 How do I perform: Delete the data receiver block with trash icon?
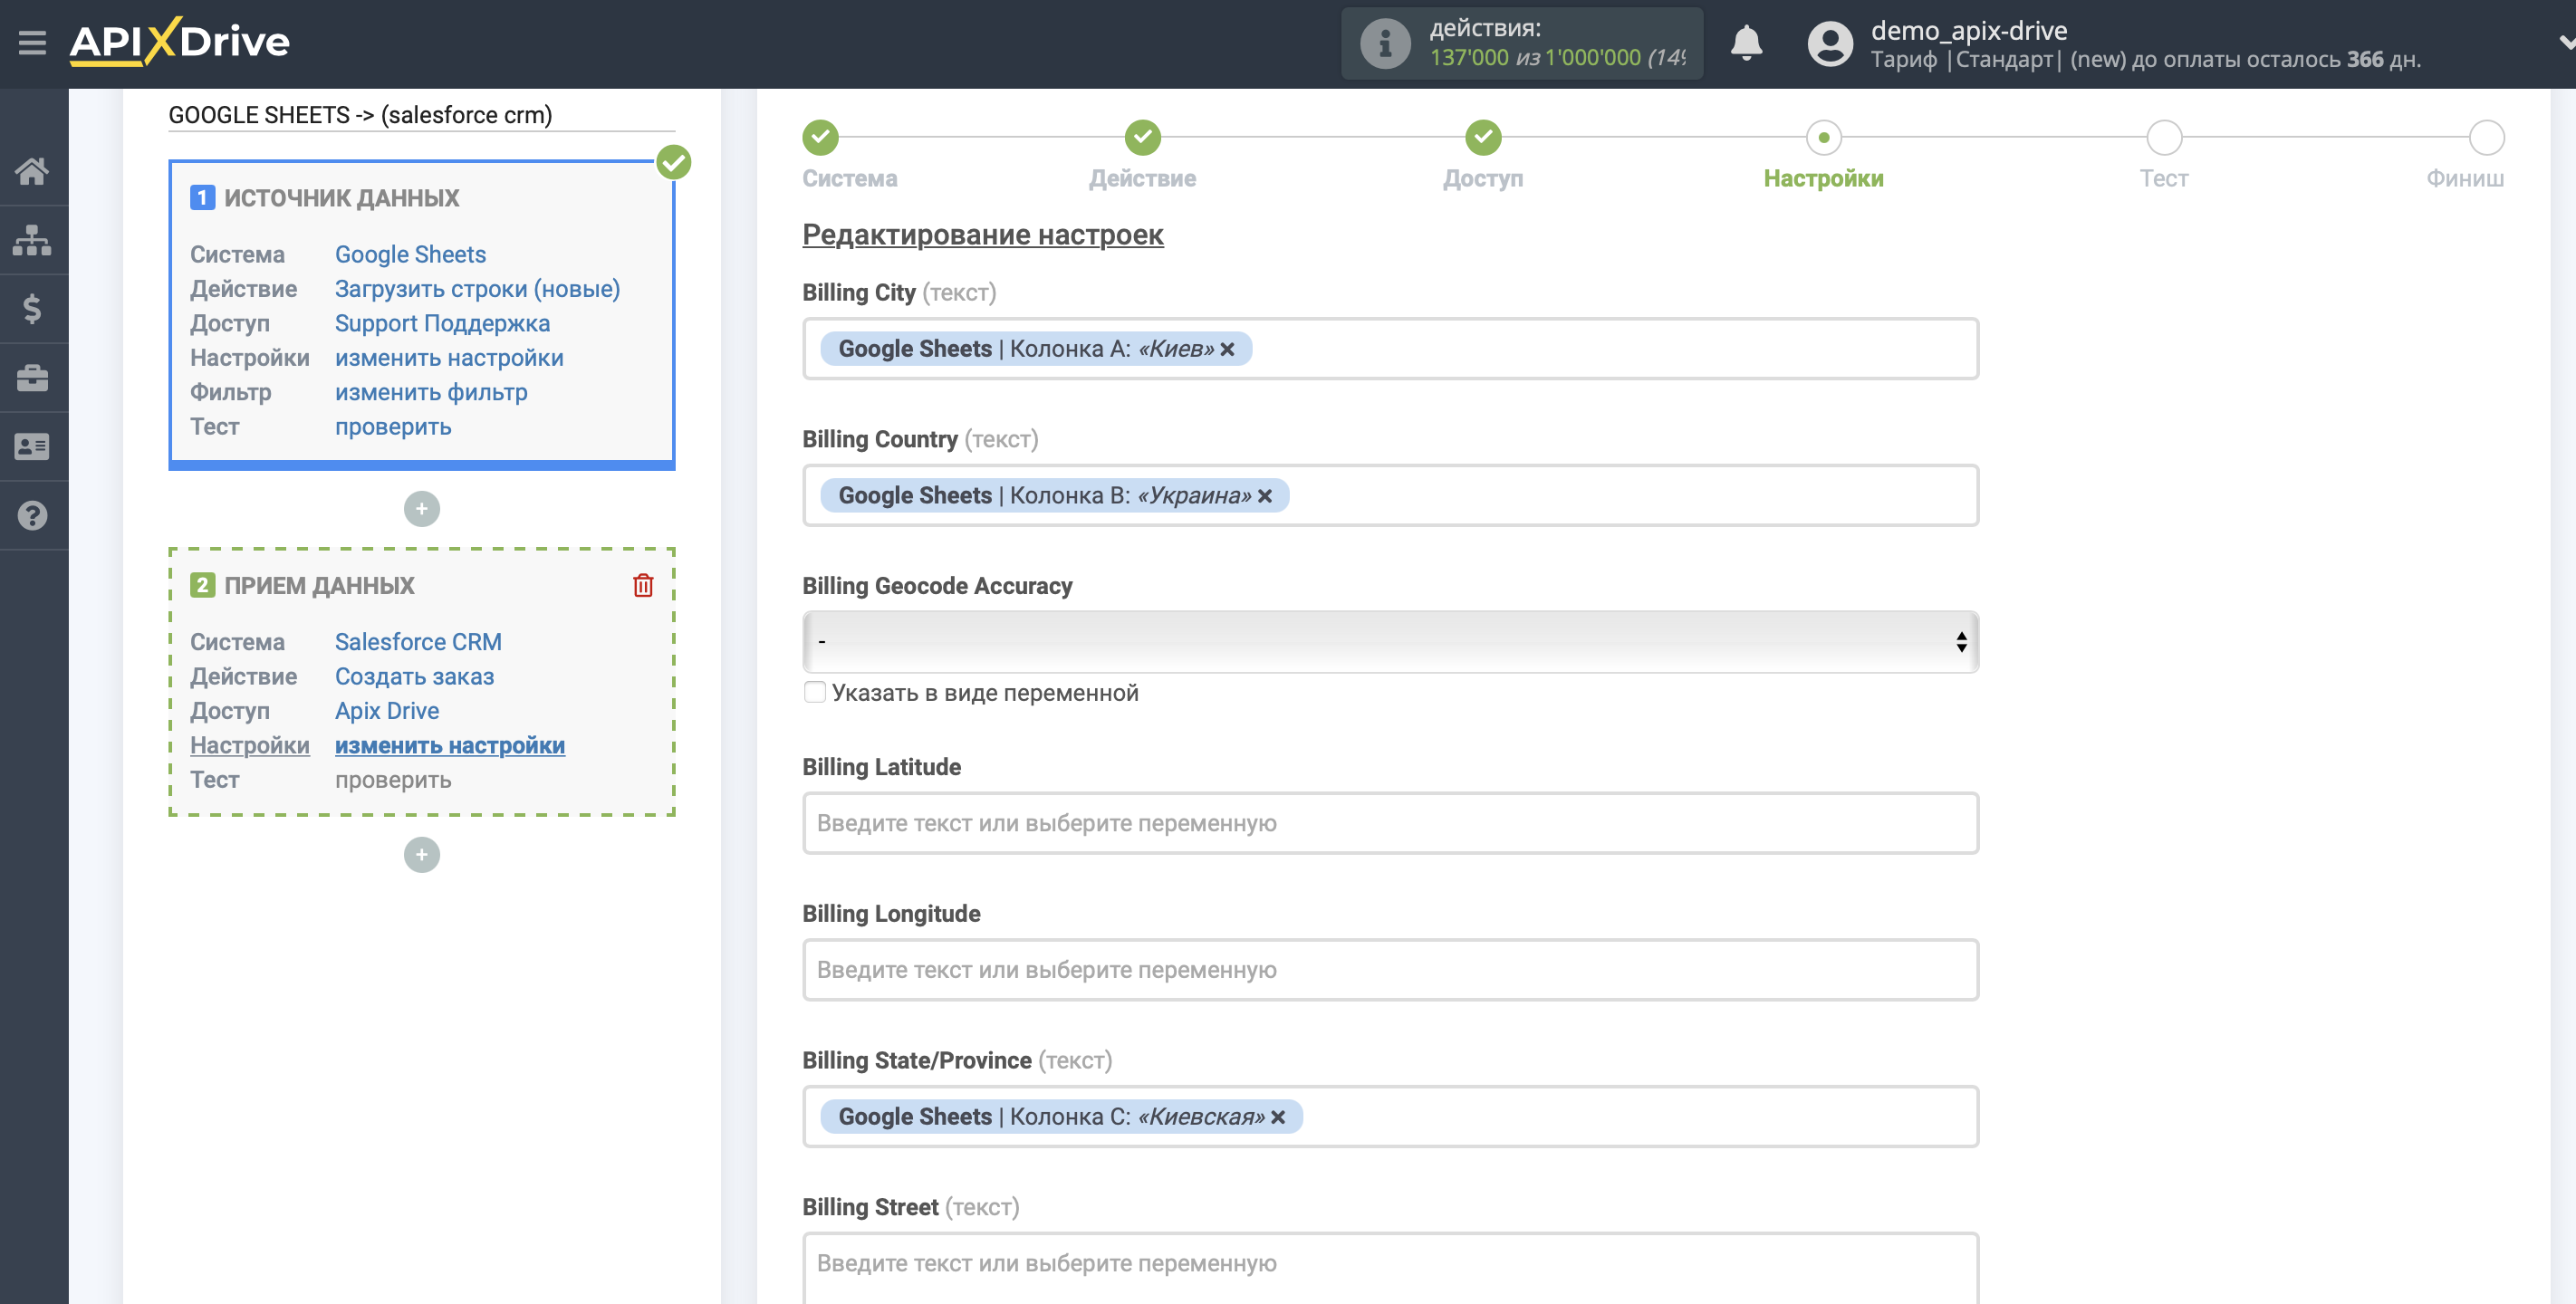pyautogui.click(x=643, y=585)
